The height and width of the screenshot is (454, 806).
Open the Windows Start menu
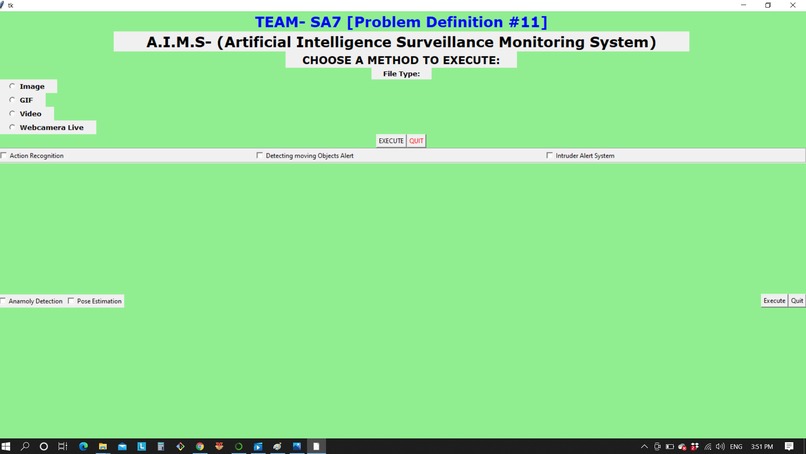[6, 446]
